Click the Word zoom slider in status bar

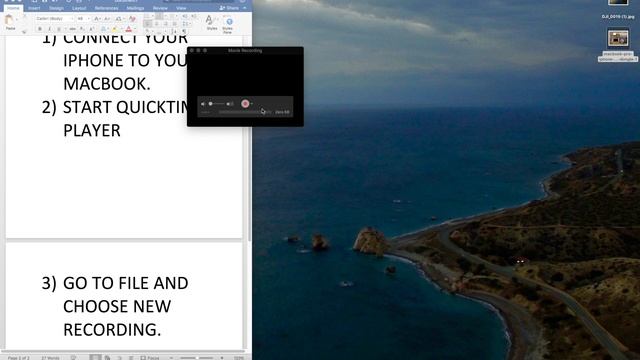197,358
